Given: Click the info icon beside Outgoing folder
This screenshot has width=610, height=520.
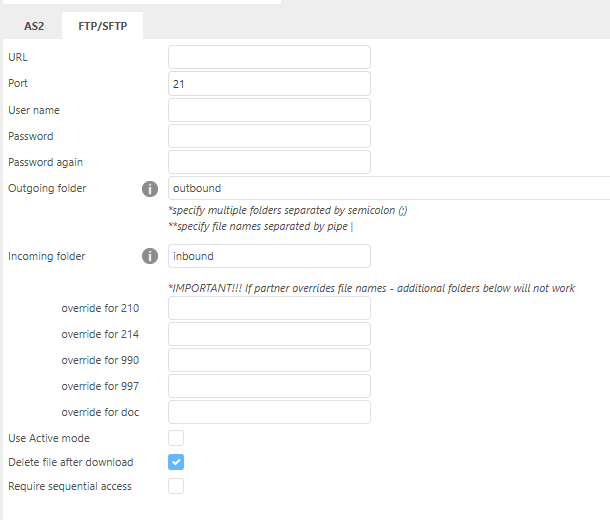Looking at the screenshot, I should tap(150, 188).
